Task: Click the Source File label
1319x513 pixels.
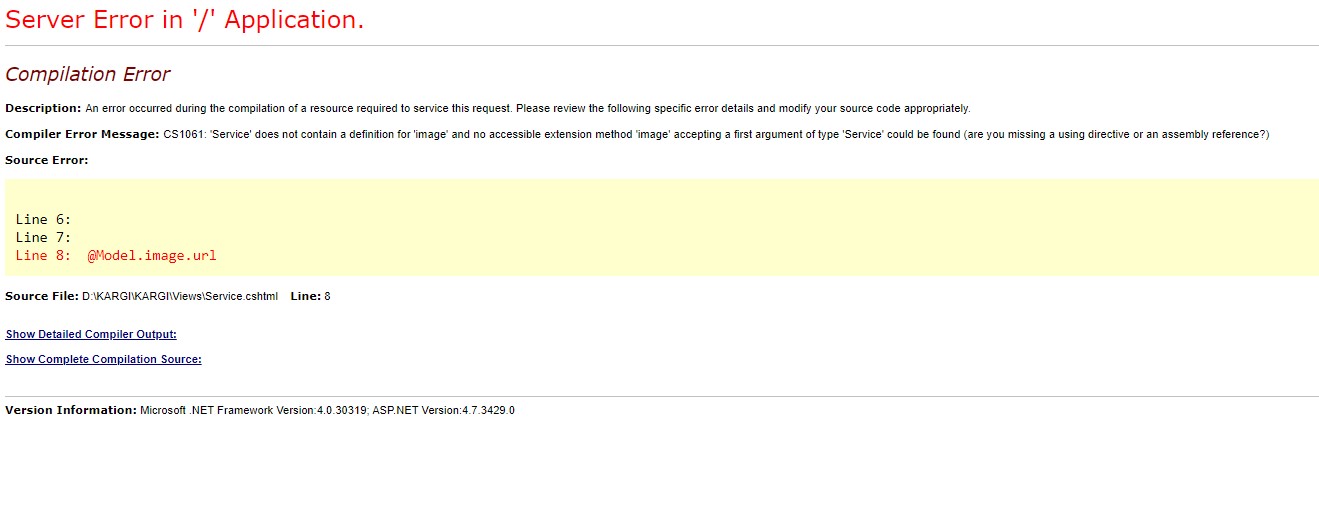Action: (x=42, y=296)
